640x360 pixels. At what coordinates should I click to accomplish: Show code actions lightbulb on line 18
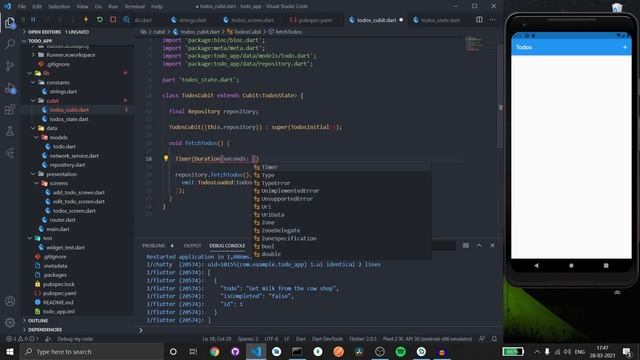pos(166,158)
